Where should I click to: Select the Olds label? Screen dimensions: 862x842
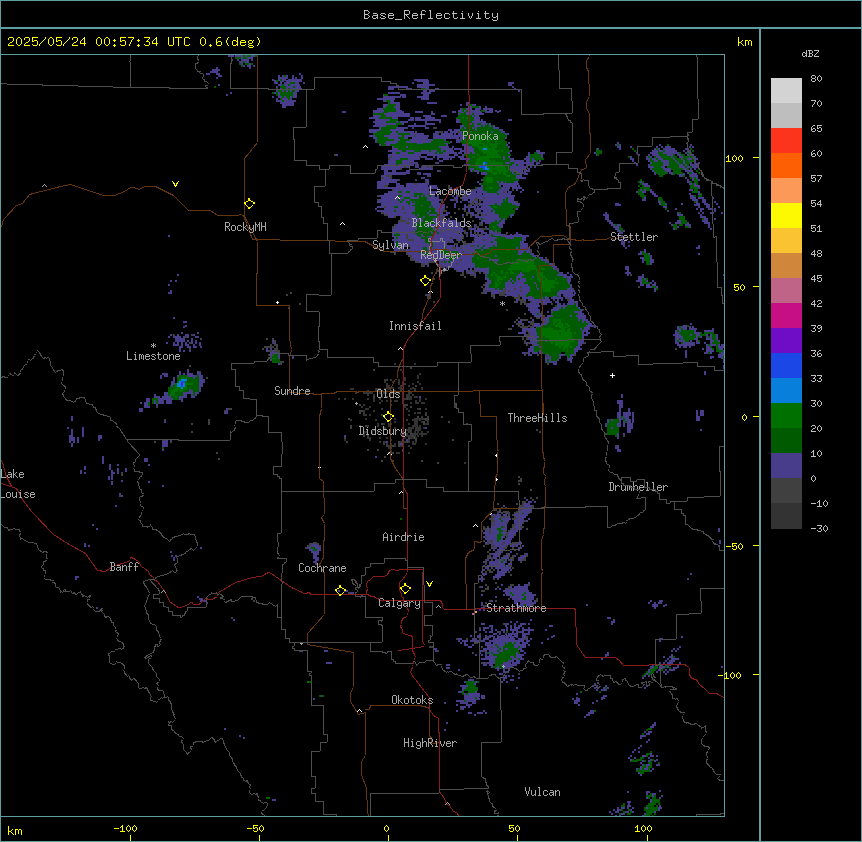388,394
